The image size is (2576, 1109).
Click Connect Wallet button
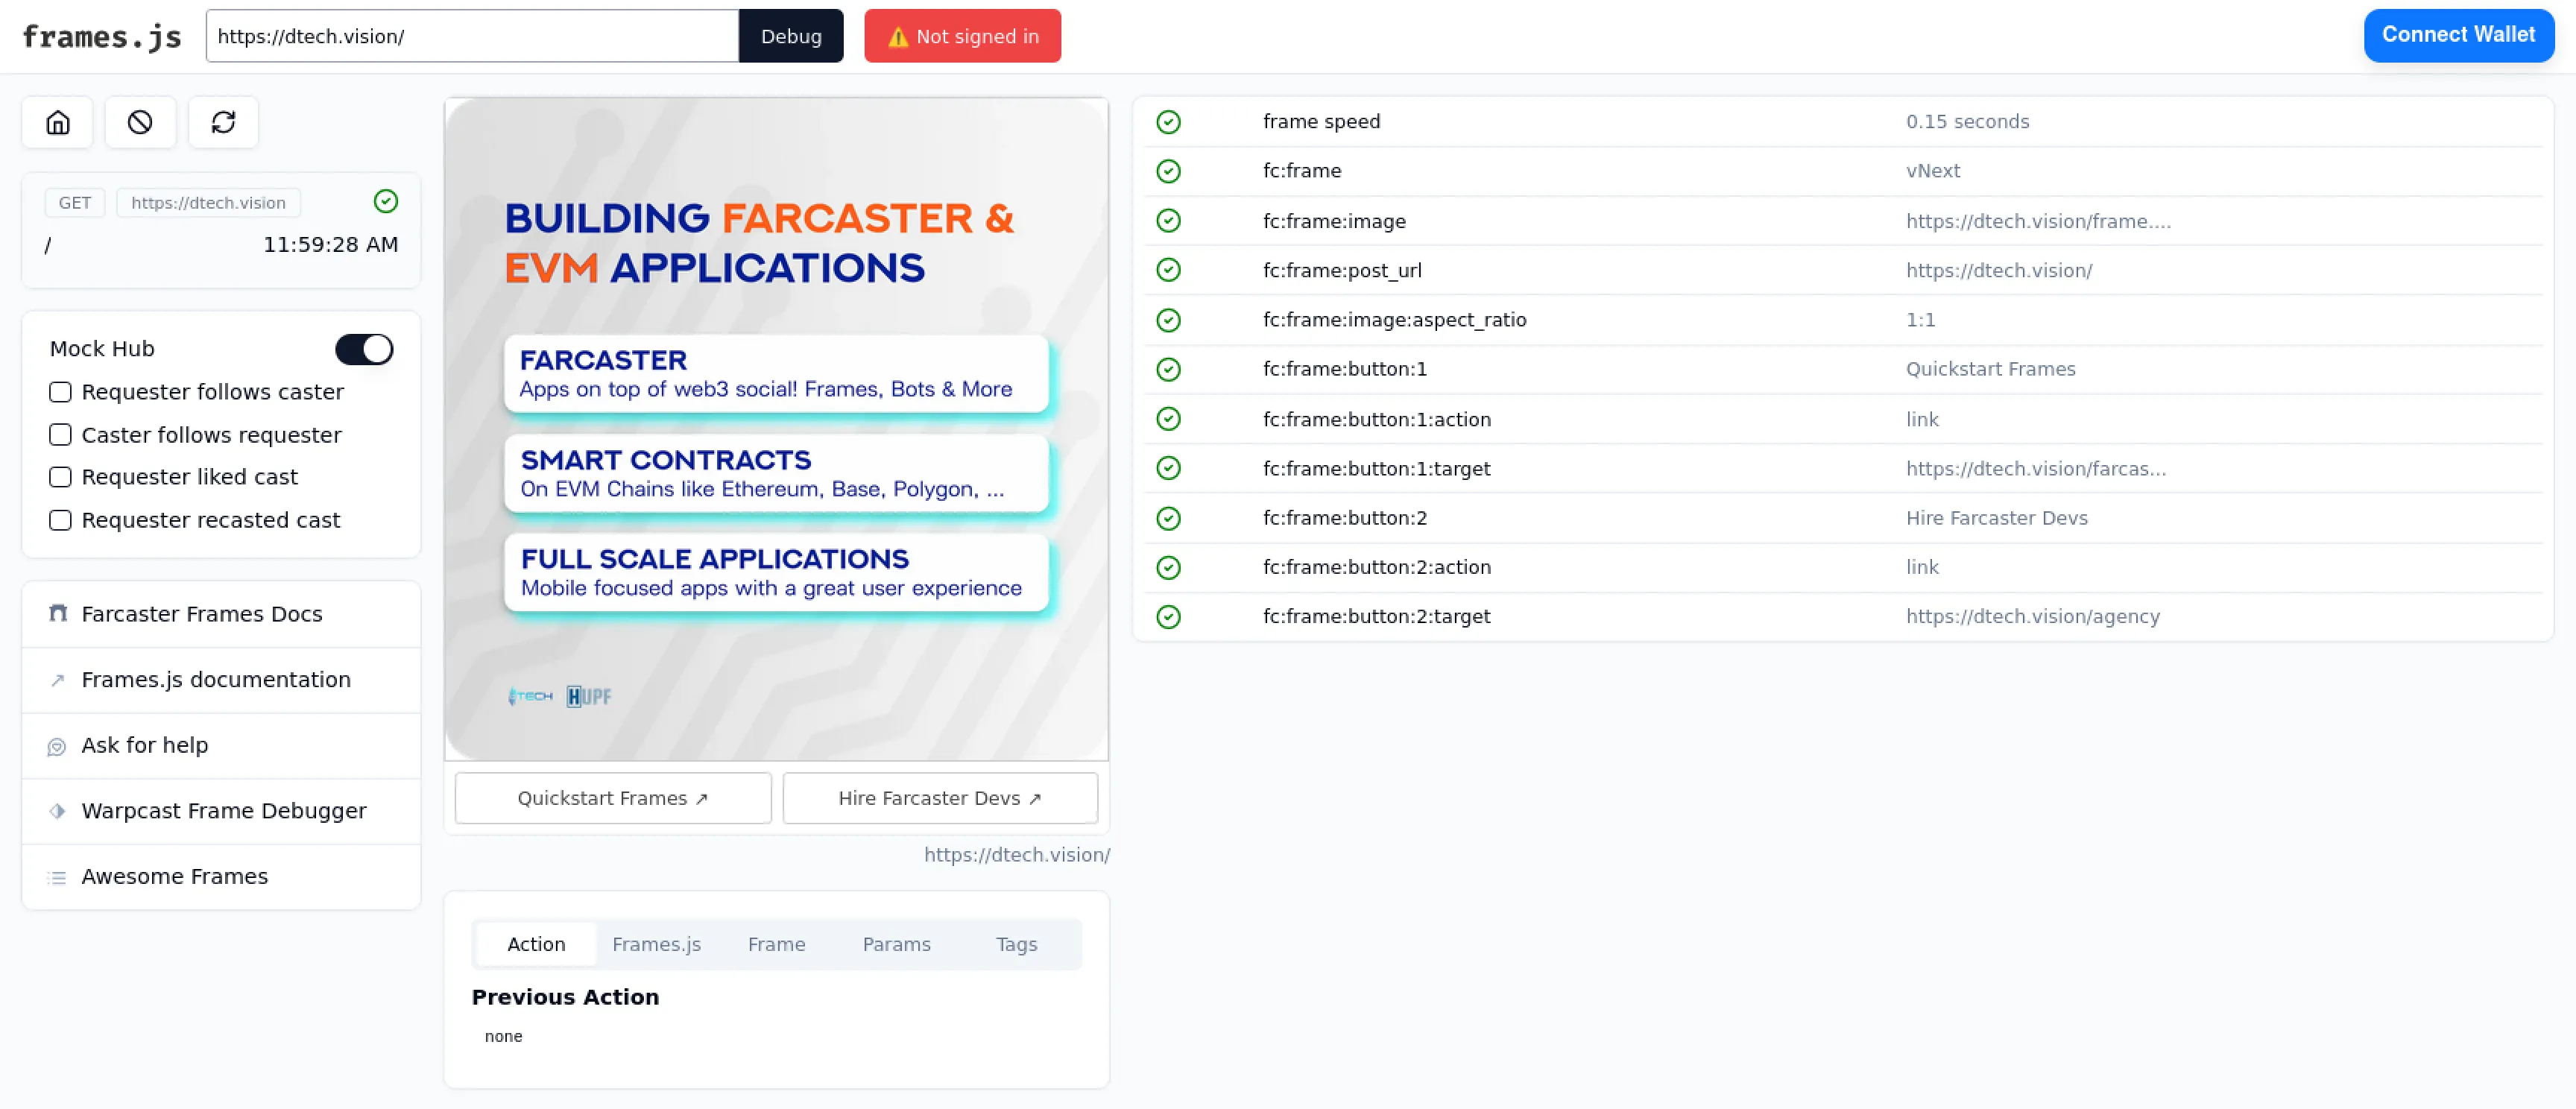pyautogui.click(x=2458, y=35)
